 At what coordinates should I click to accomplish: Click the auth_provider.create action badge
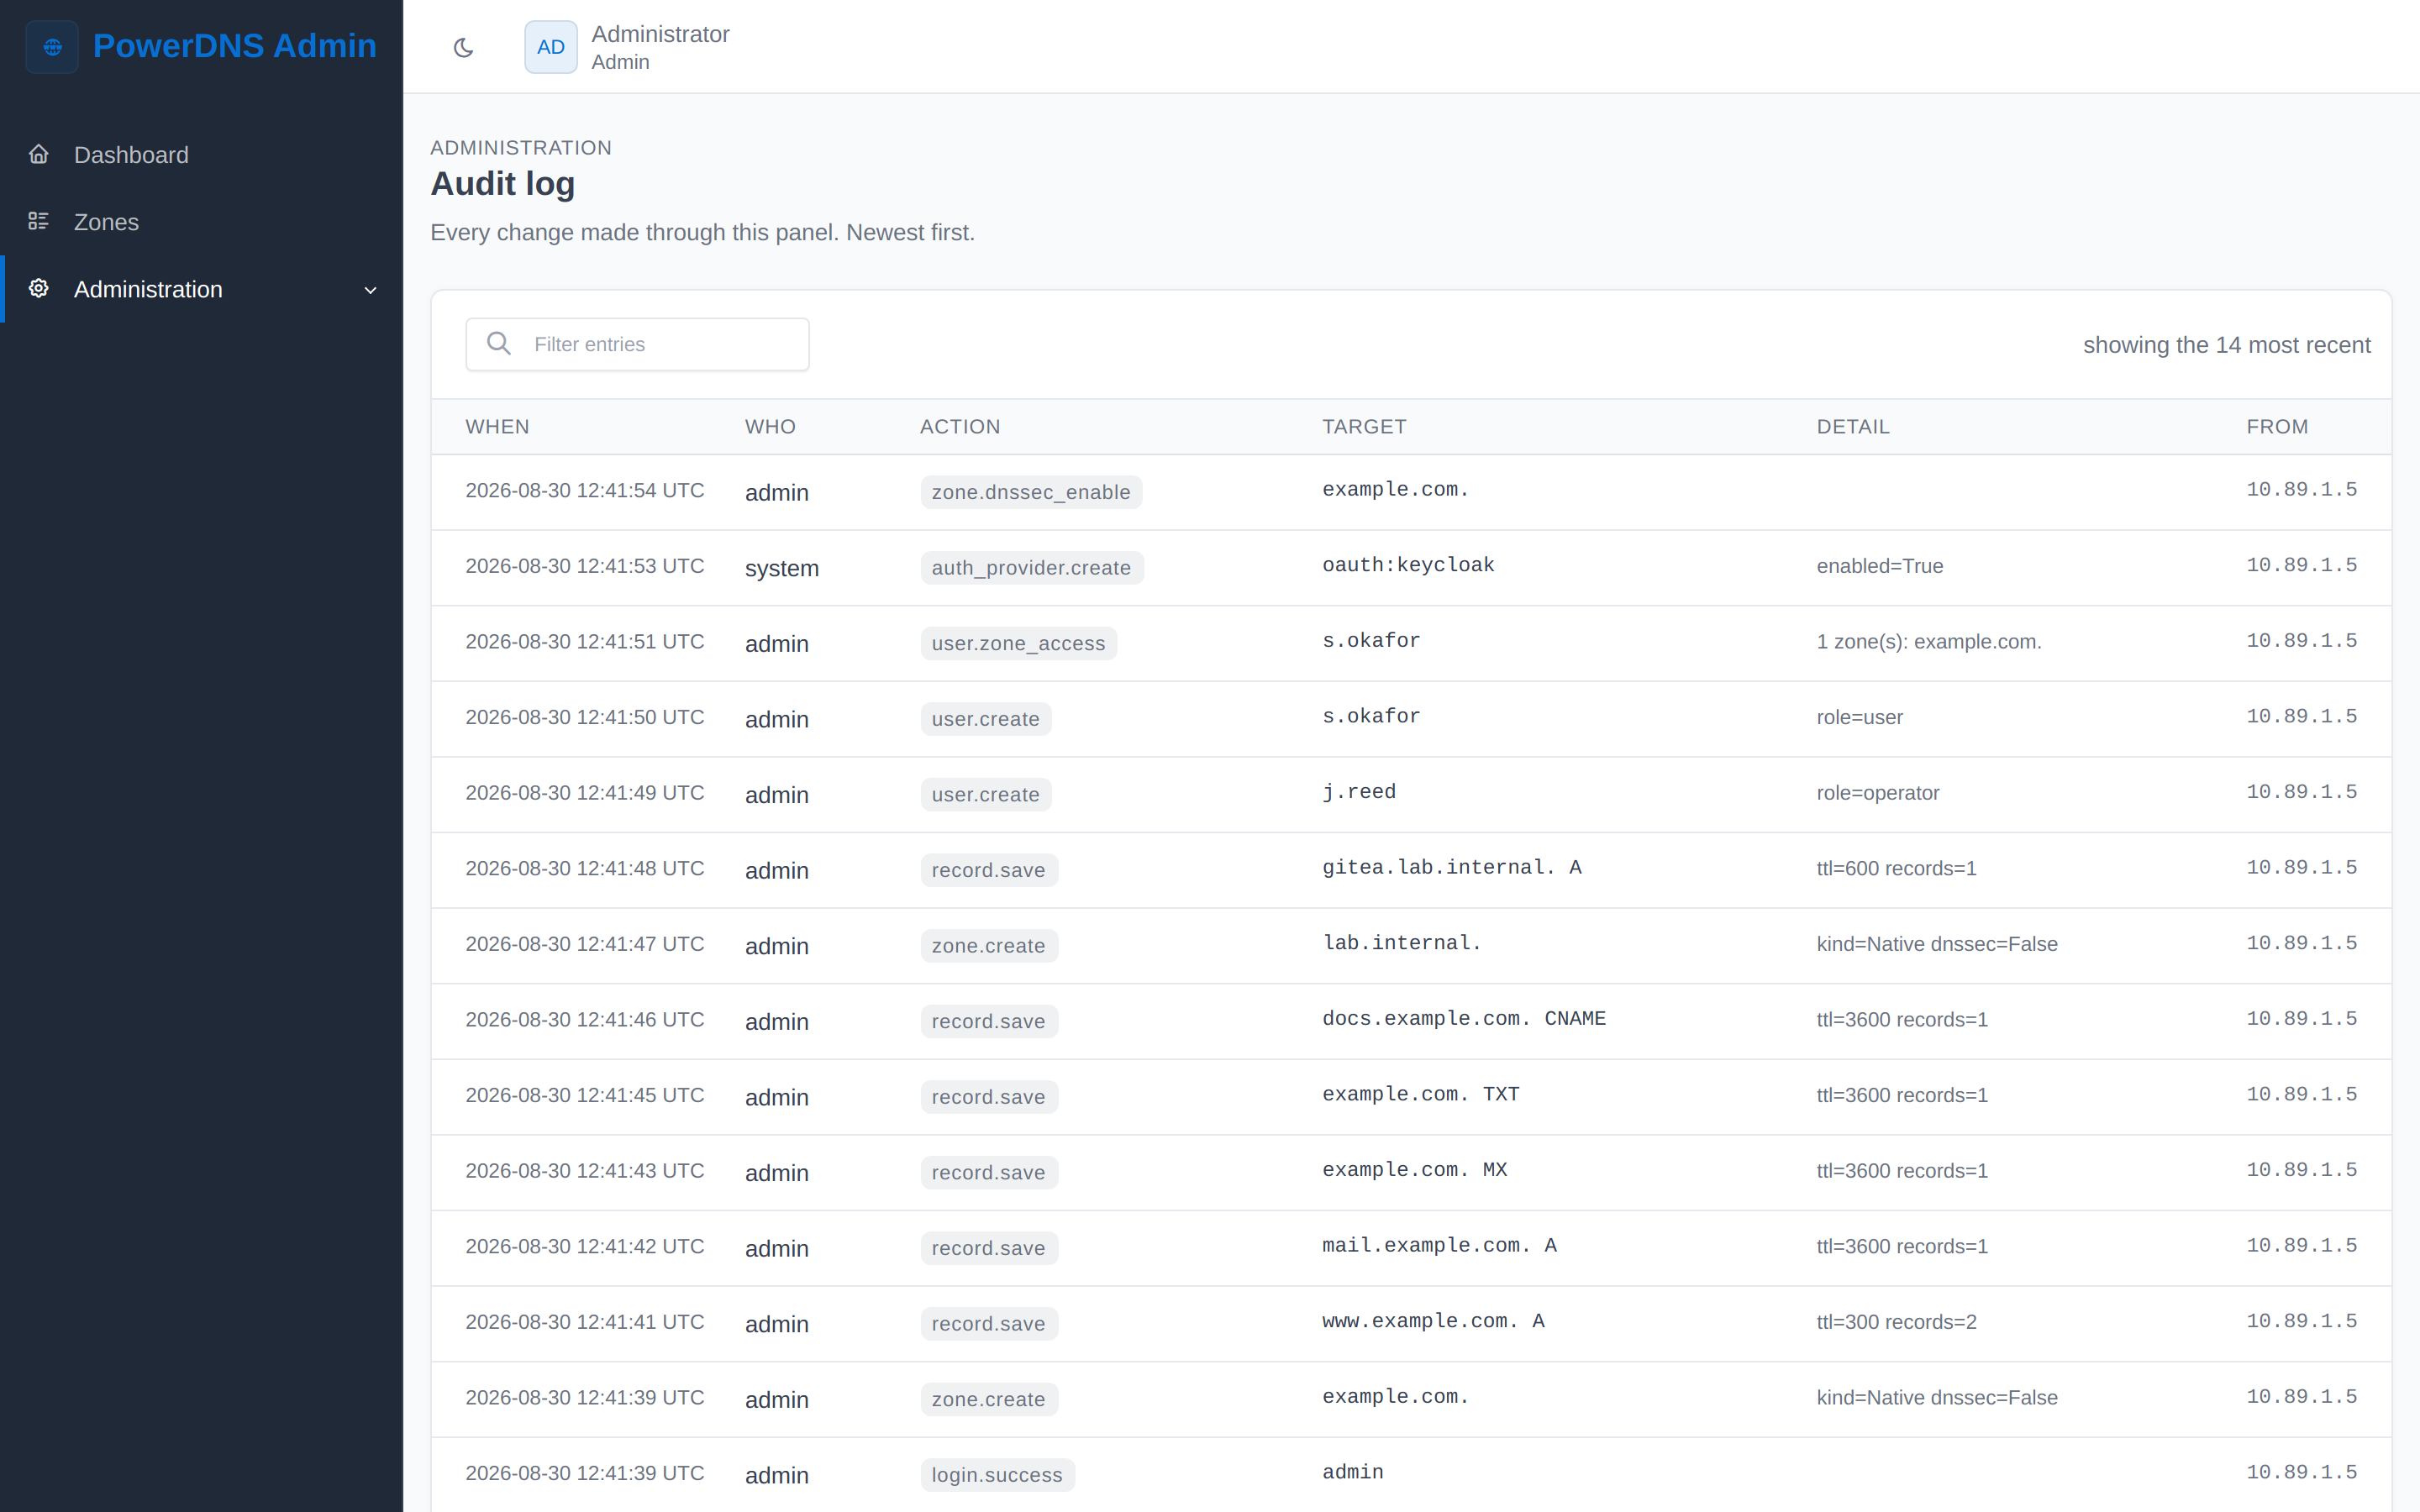1031,568
